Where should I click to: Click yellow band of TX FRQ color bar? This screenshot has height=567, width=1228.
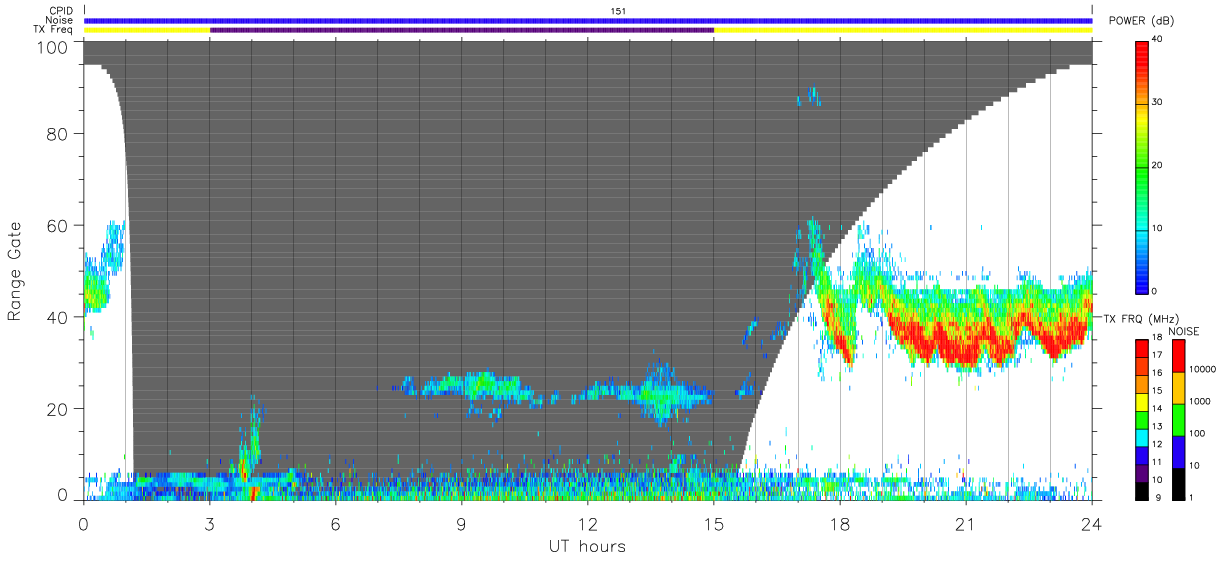tap(1141, 401)
